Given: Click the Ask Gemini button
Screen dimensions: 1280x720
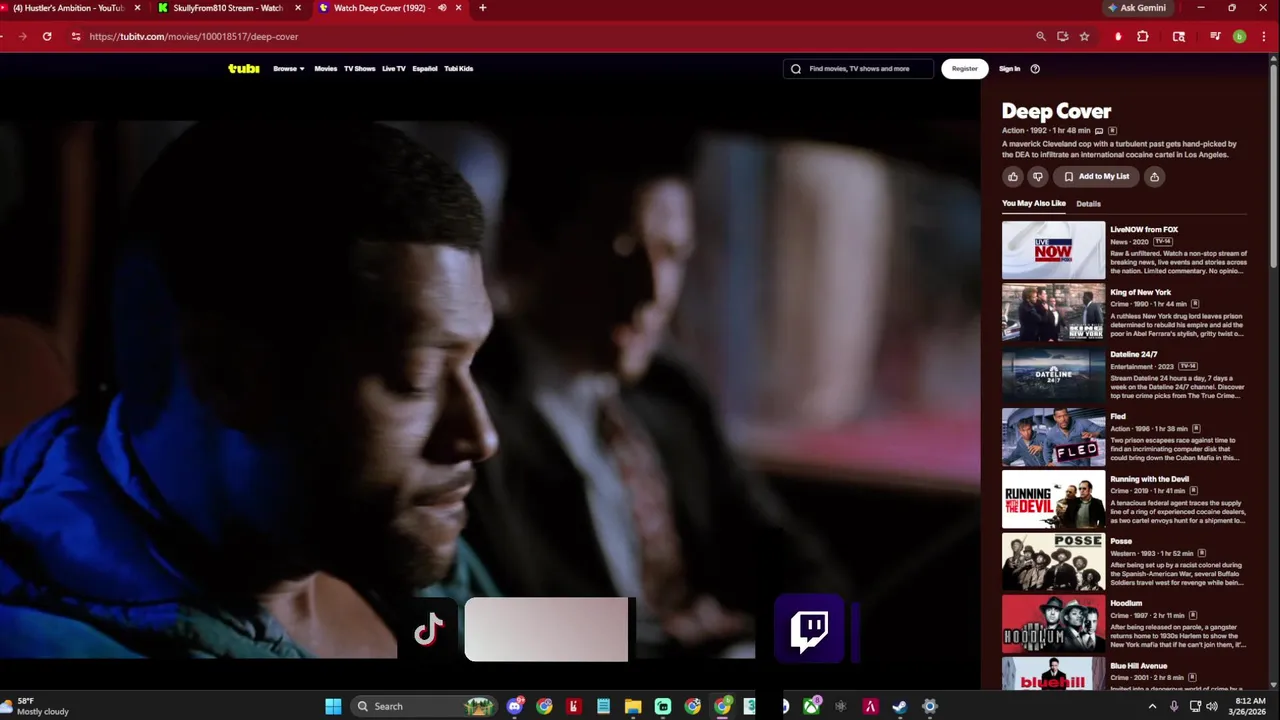Looking at the screenshot, I should point(1137,8).
